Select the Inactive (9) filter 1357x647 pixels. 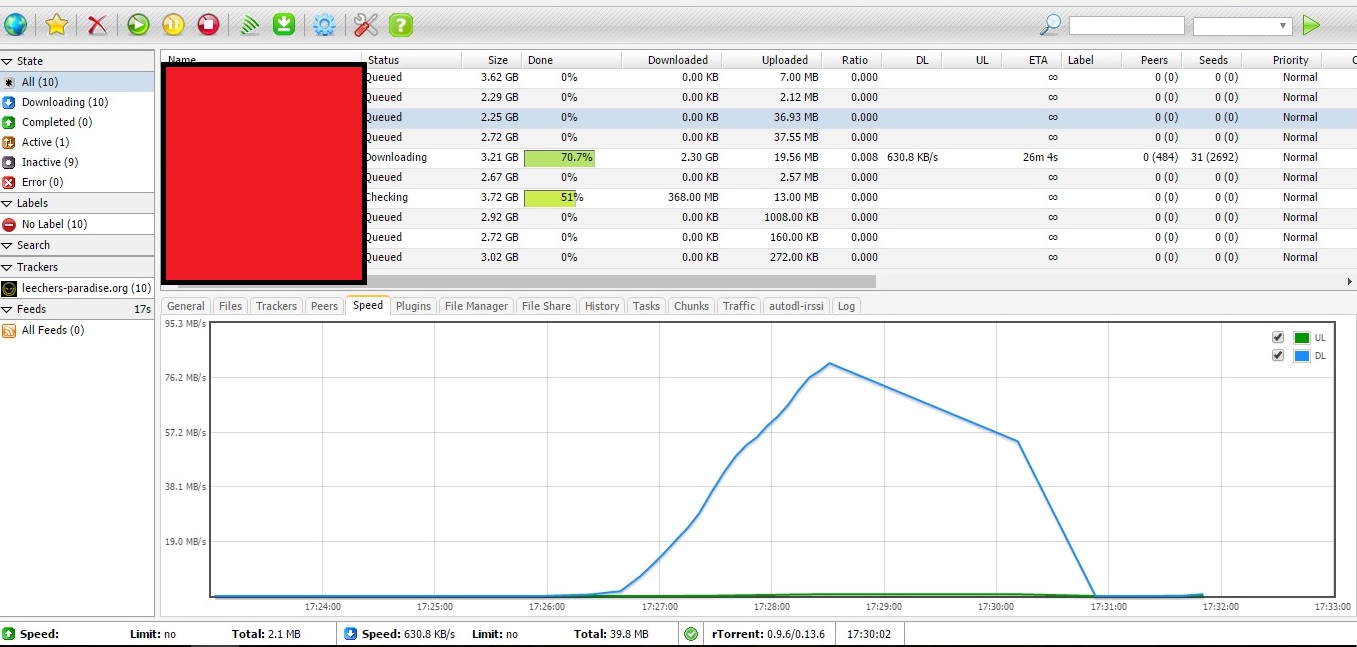[77, 162]
